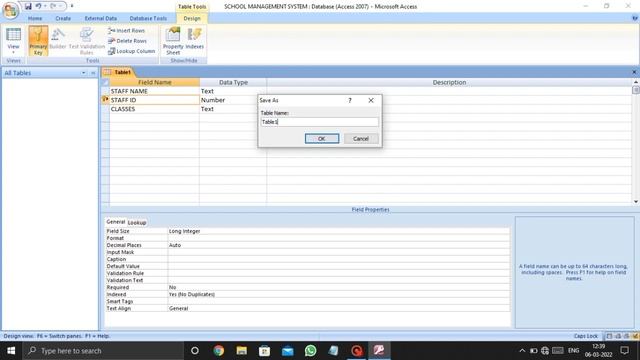
Task: Launch Google Chrome from taskbar
Action: [219, 351]
